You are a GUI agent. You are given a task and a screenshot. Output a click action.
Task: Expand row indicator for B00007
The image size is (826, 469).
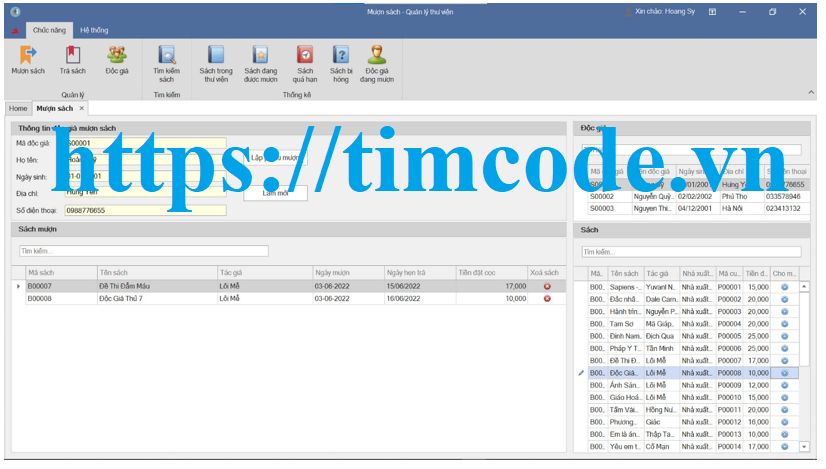pyautogui.click(x=18, y=286)
